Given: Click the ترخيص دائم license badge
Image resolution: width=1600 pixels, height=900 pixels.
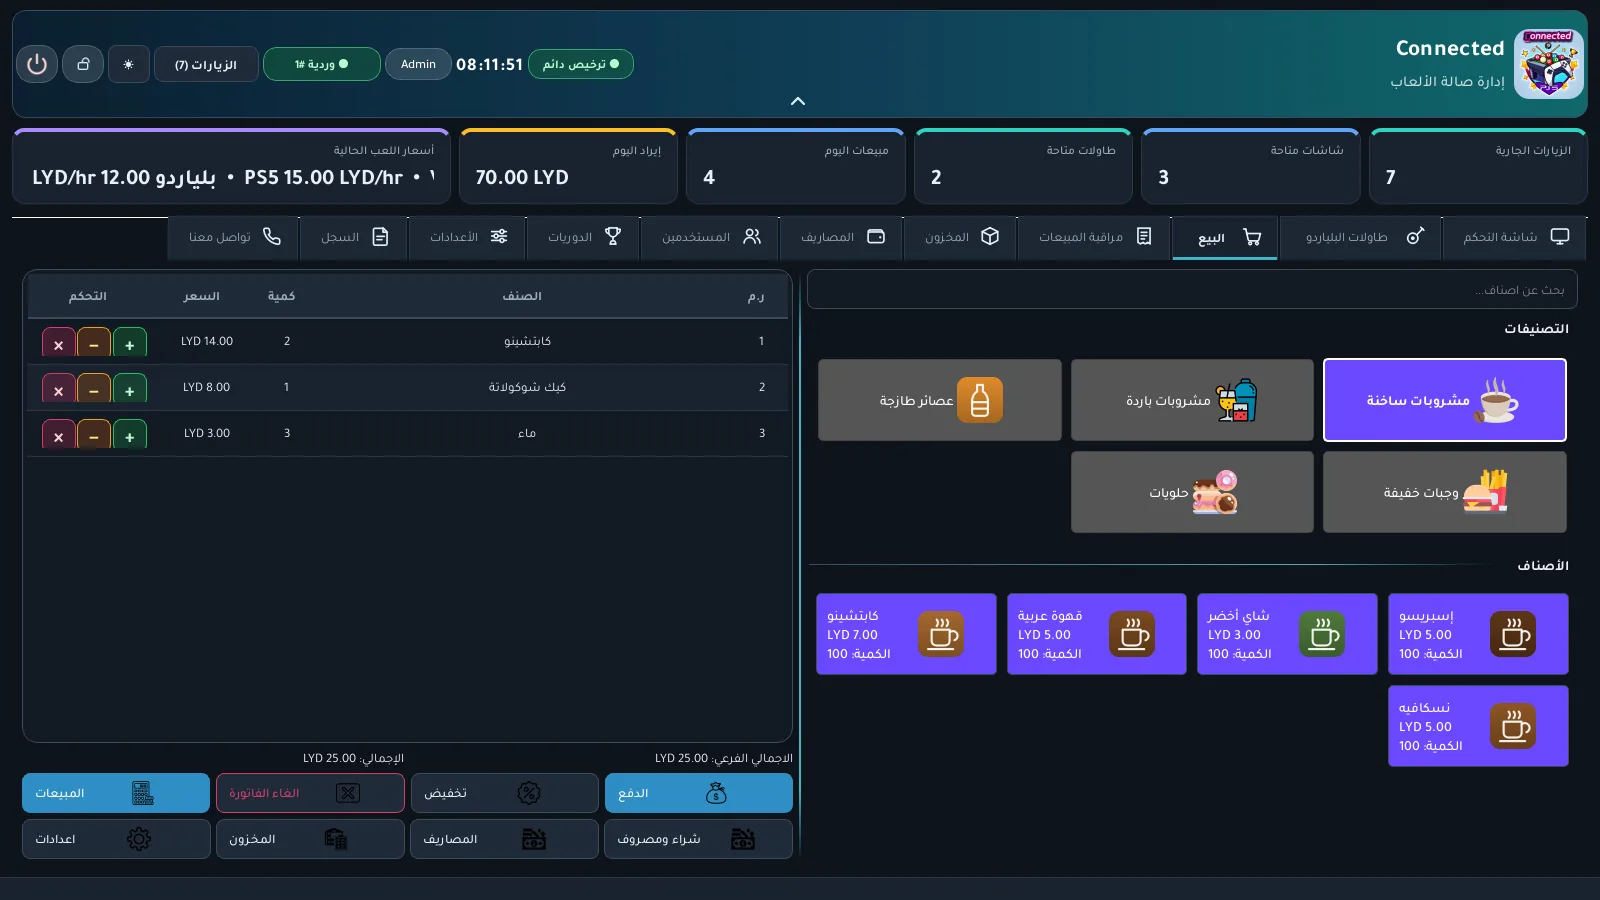Looking at the screenshot, I should click(x=581, y=64).
